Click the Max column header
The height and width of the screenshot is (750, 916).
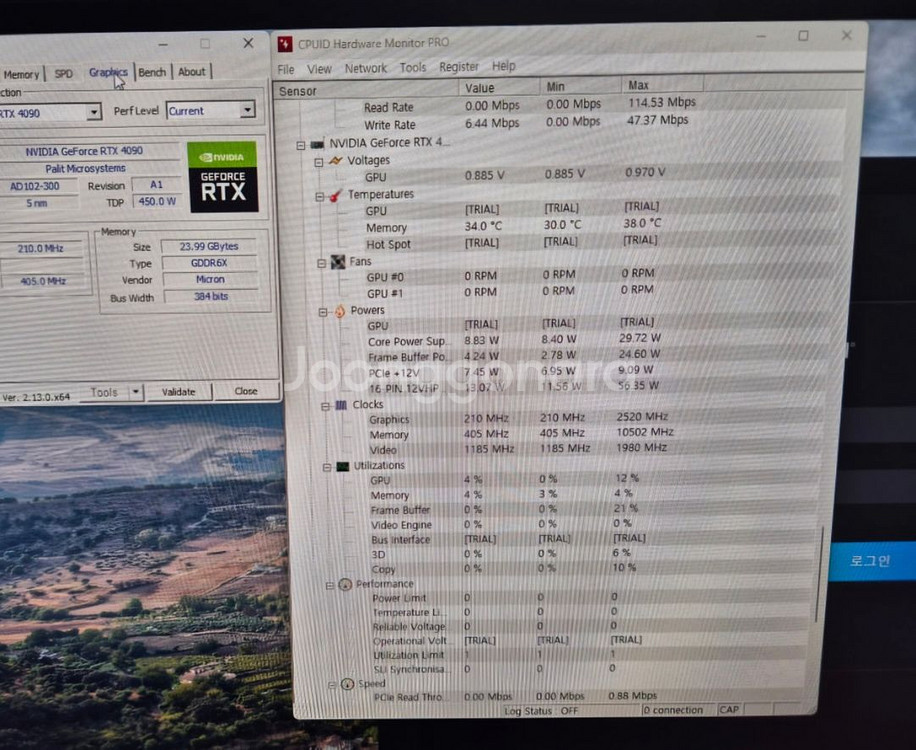click(662, 85)
